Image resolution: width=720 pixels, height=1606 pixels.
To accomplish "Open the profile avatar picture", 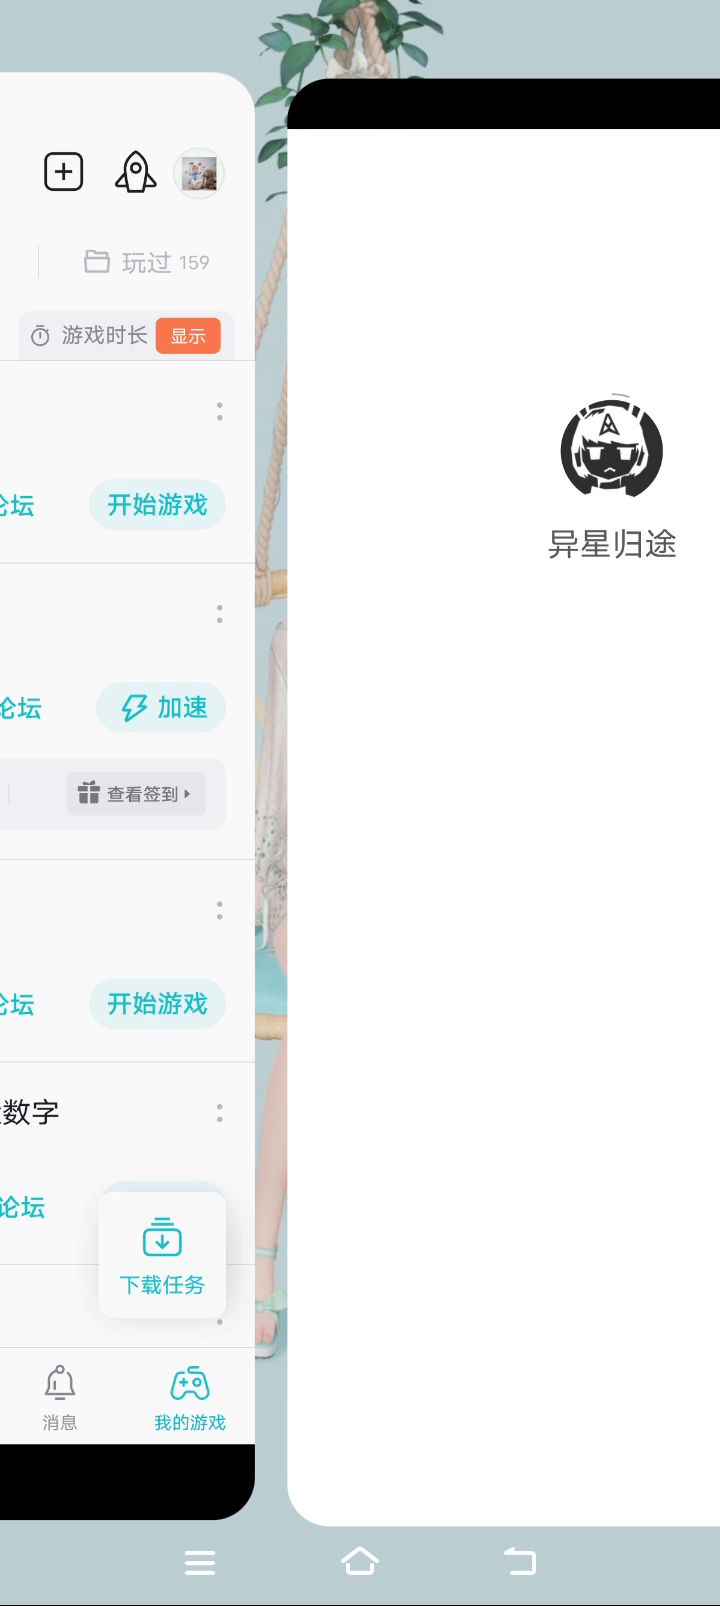I will (x=199, y=173).
